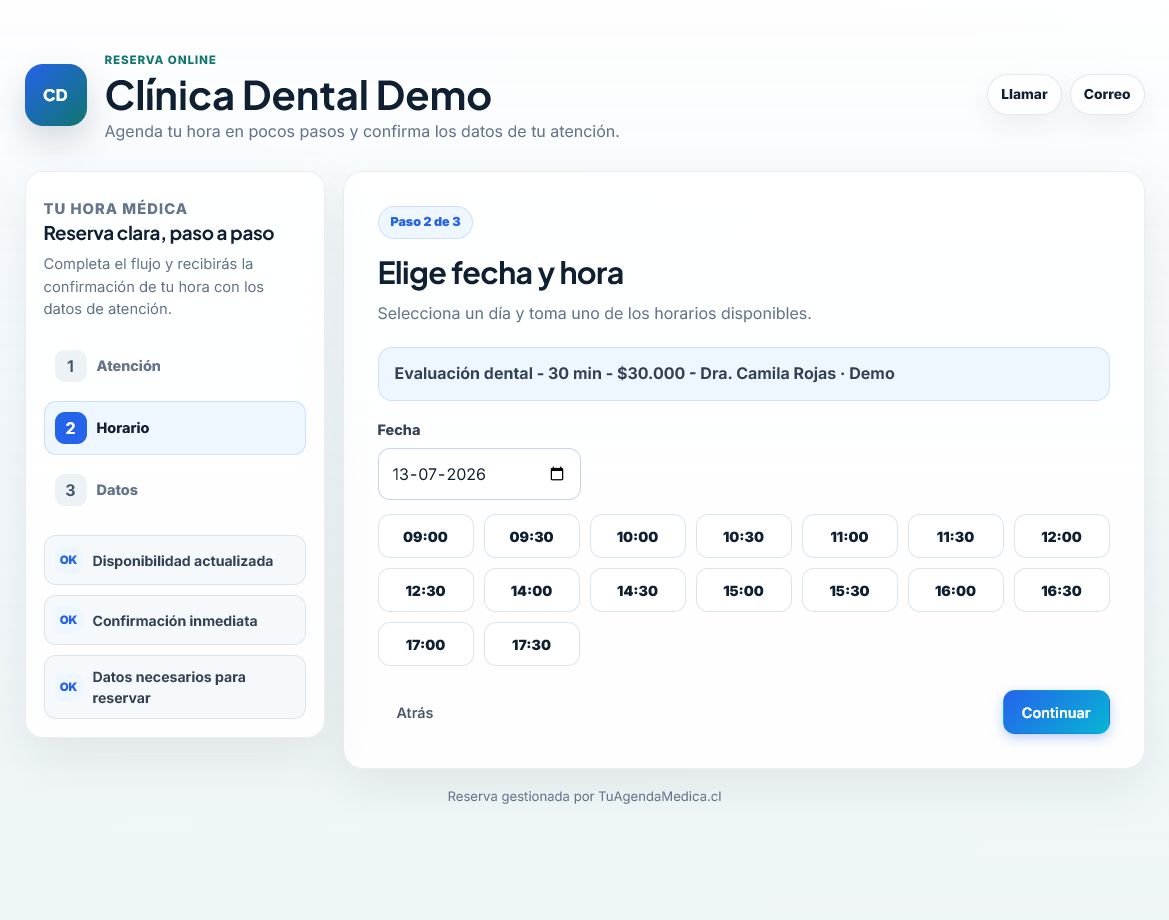Click the CD clinic logo icon

point(56,95)
